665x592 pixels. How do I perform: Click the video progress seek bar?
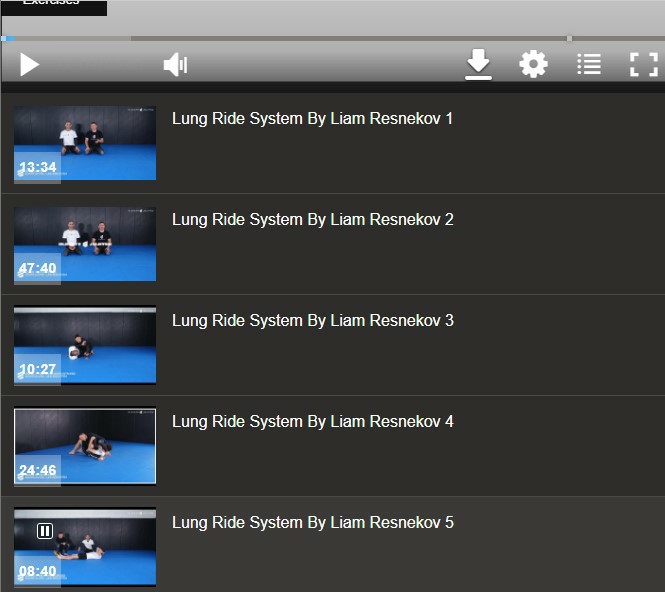click(300, 39)
